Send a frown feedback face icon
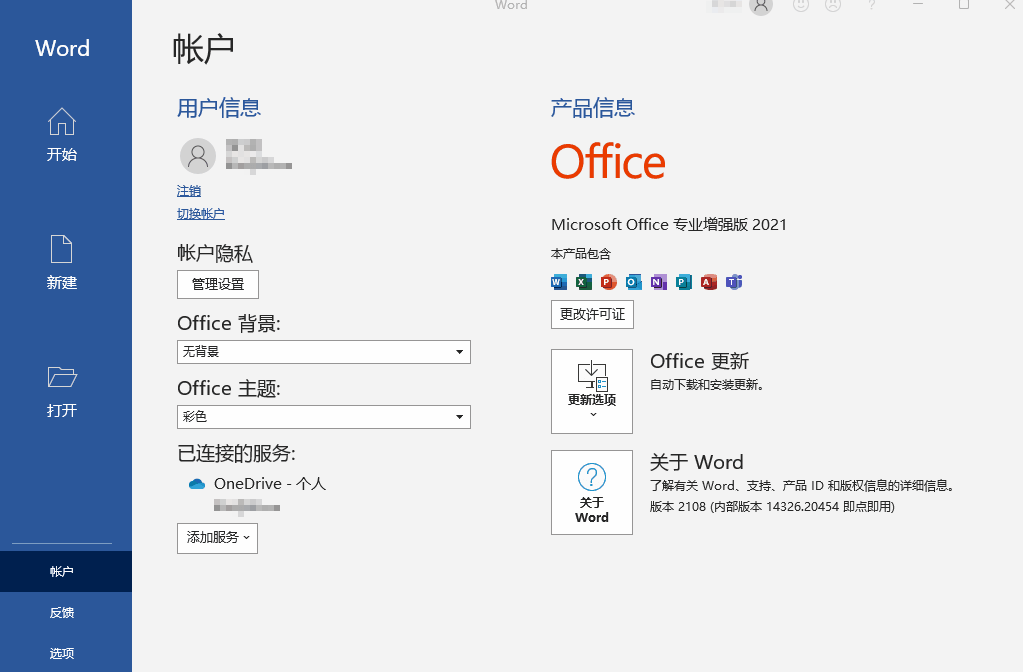Screen dimensions: 1023x672 point(833,5)
